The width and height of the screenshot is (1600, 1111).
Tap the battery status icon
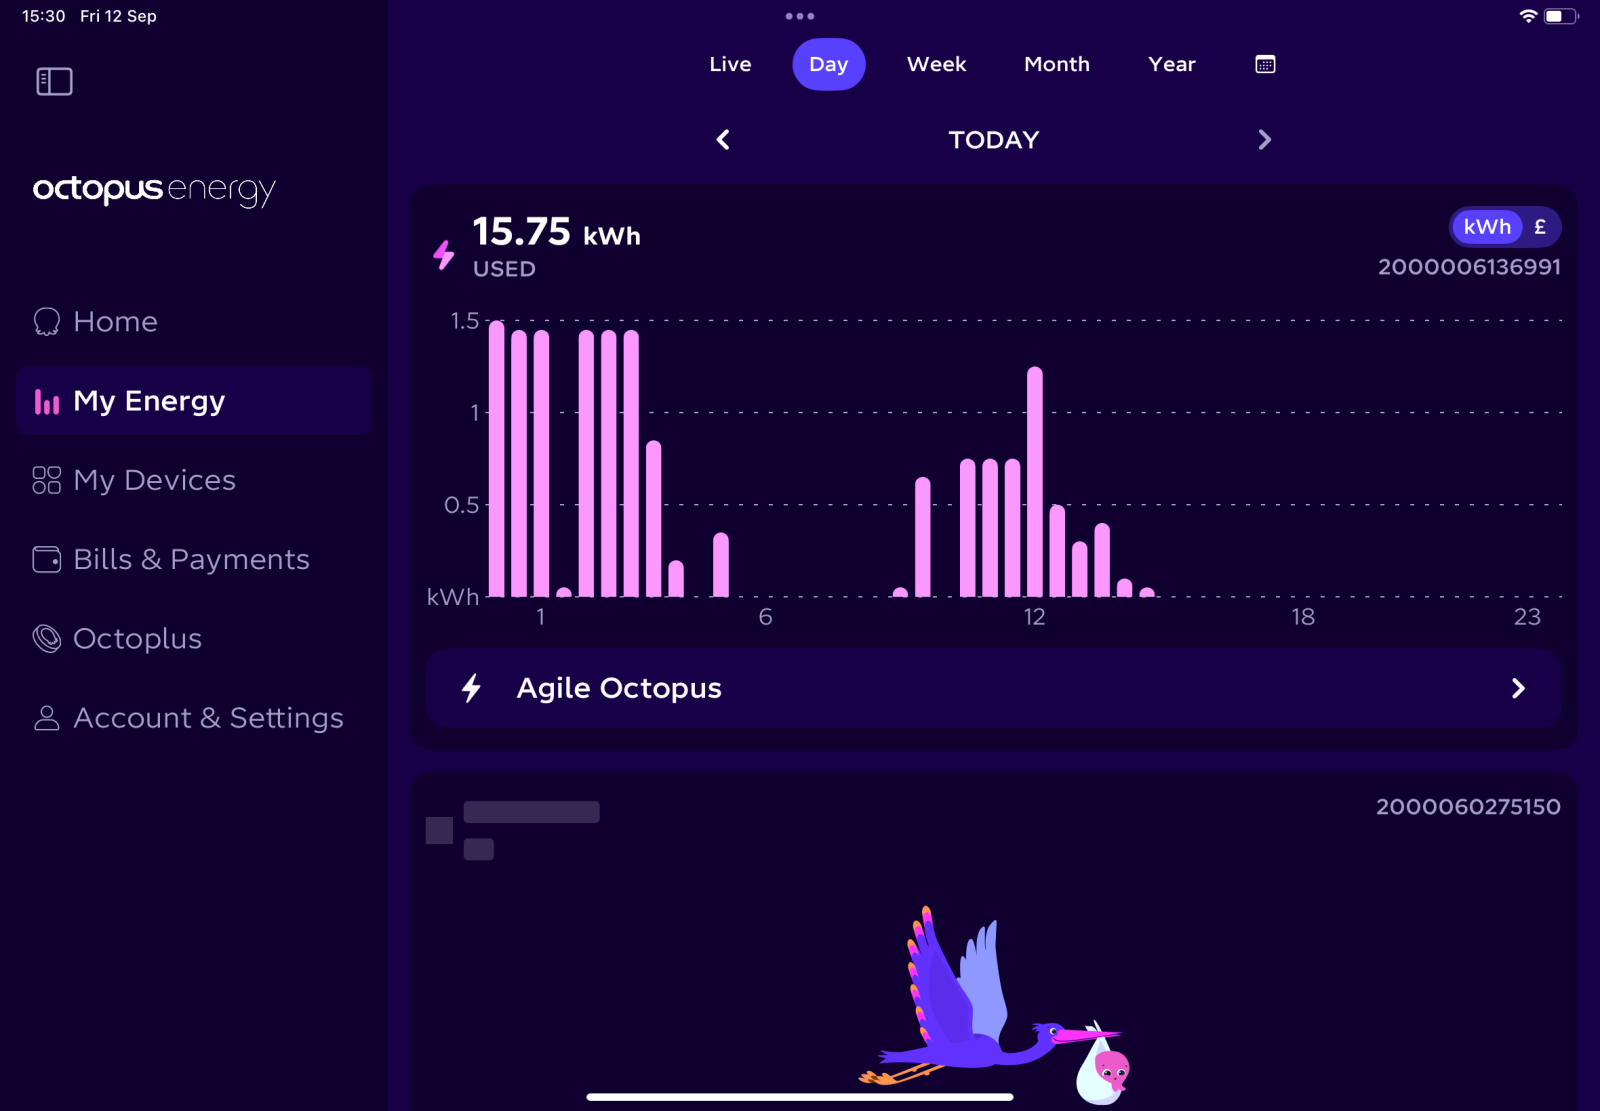click(1561, 16)
